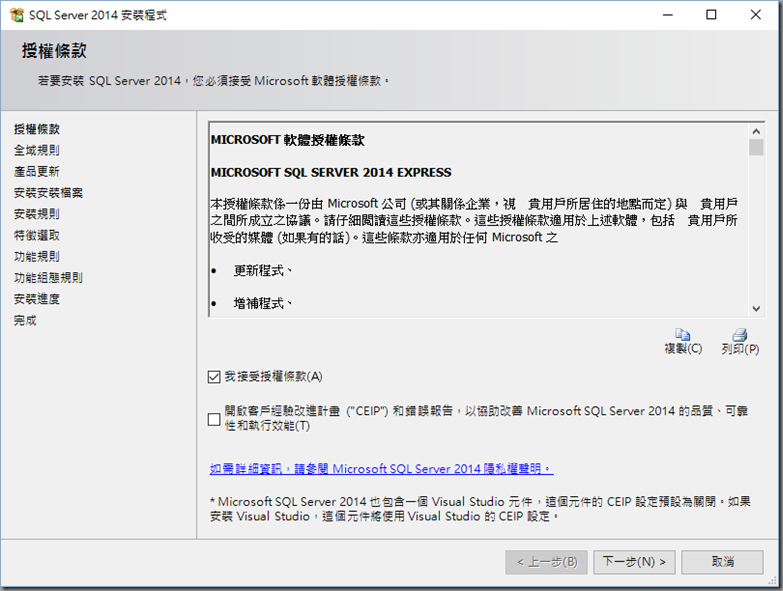This screenshot has height=591, width=783.
Task: Select the 功能組態規則 step in the sidebar
Action: click(48, 278)
